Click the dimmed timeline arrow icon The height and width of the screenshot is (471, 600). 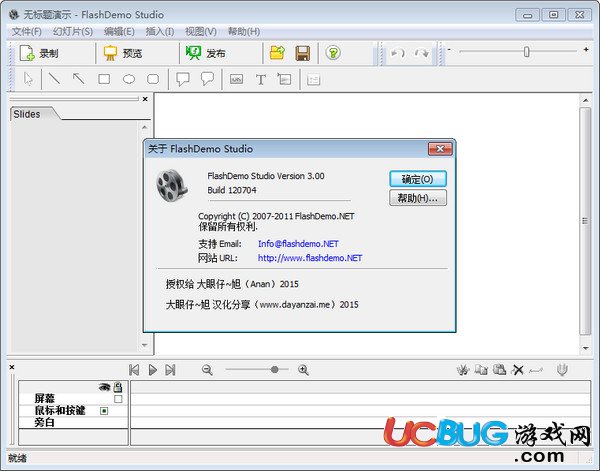[536, 370]
